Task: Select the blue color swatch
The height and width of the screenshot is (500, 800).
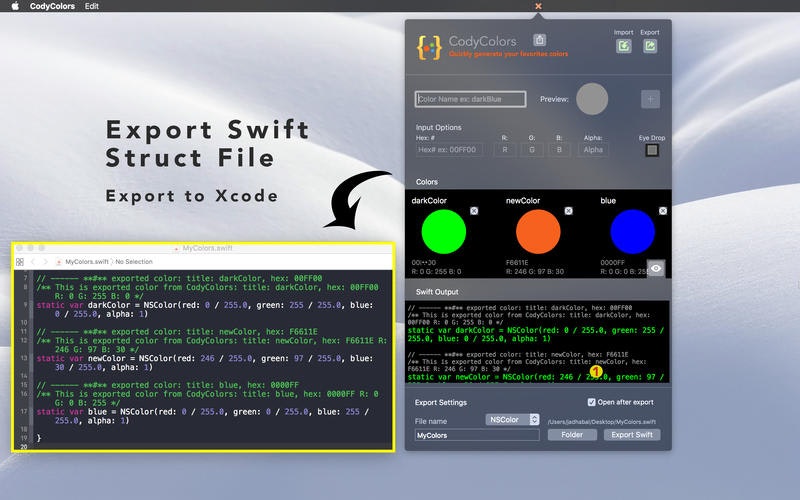Action: (x=632, y=232)
